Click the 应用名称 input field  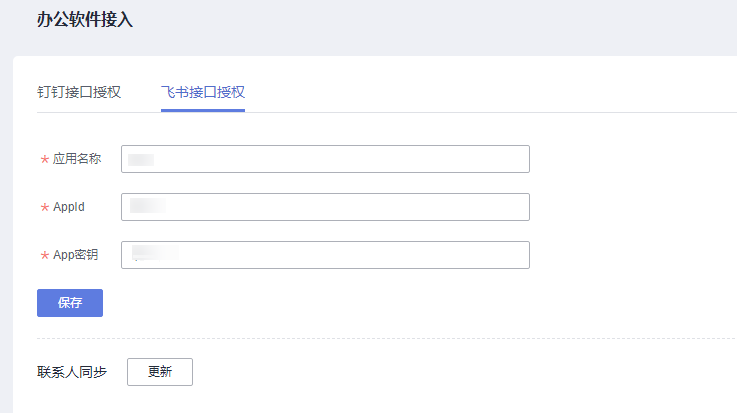(325, 159)
